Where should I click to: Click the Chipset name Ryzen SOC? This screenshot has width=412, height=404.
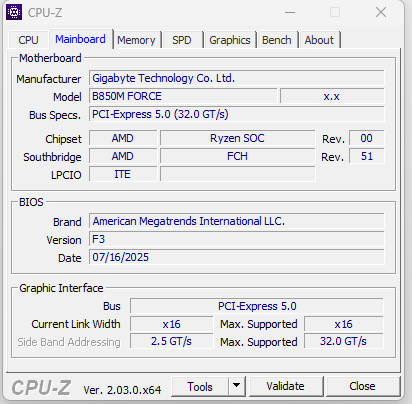pyautogui.click(x=237, y=138)
